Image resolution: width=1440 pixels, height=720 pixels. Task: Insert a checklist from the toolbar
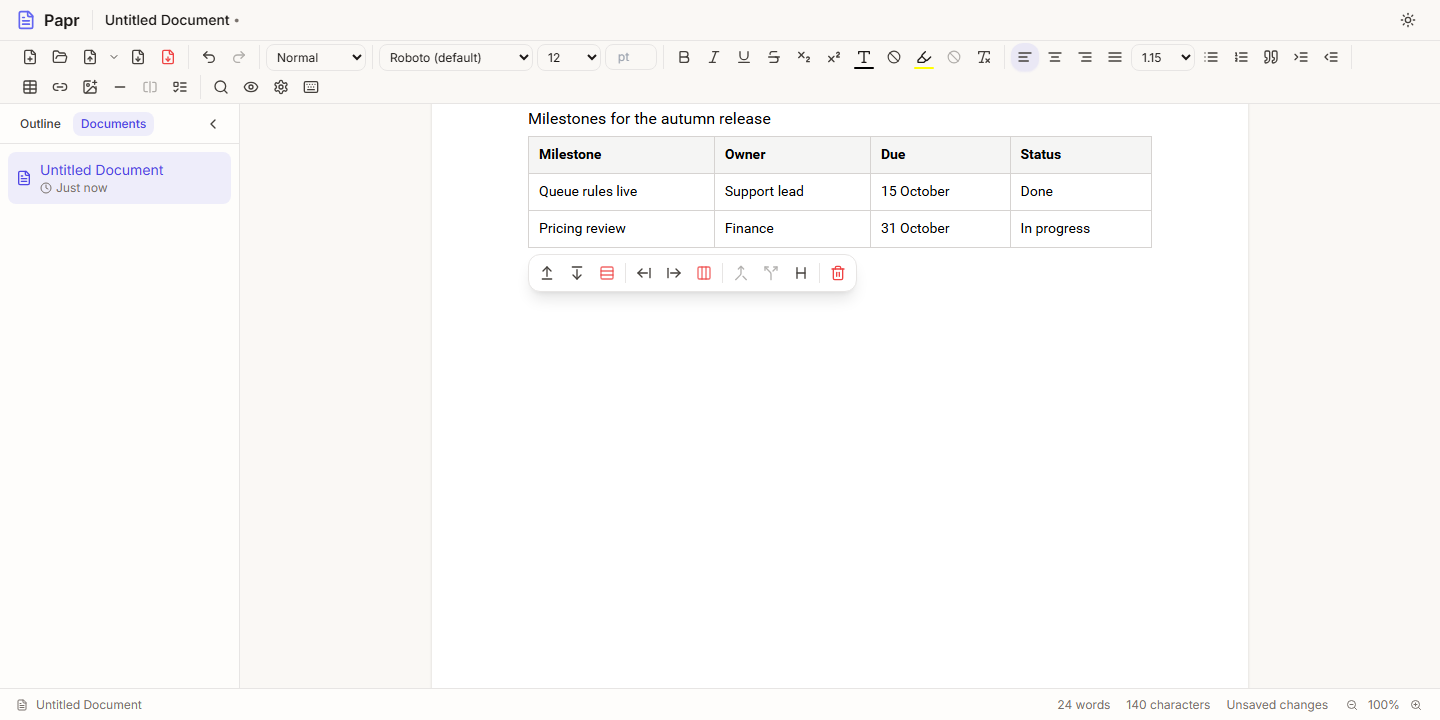point(180,87)
